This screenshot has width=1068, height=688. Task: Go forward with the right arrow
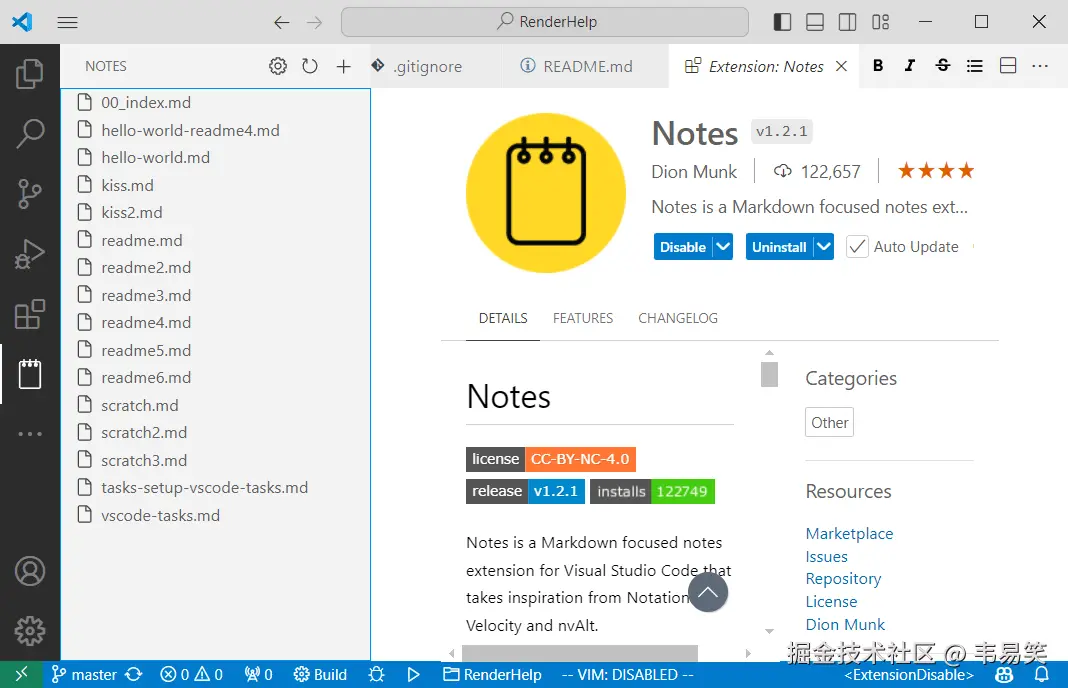tap(314, 22)
